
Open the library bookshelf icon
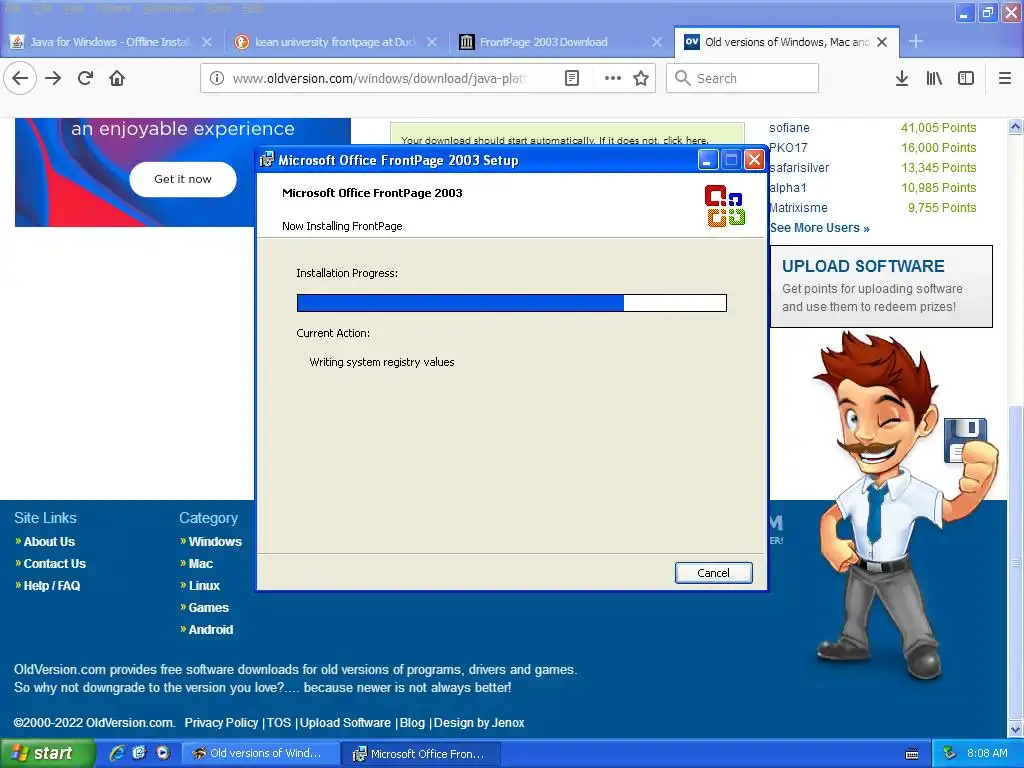934,78
